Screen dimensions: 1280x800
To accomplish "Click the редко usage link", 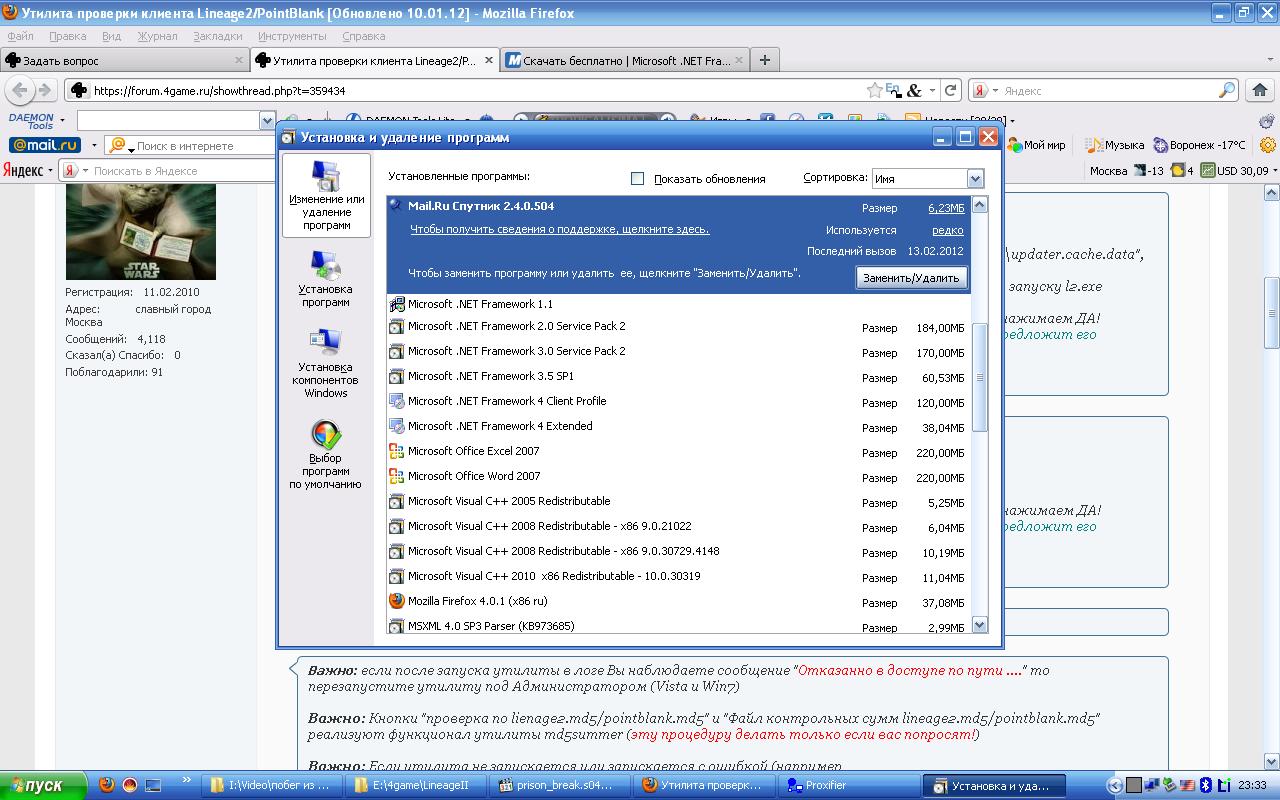I will click(x=948, y=230).
